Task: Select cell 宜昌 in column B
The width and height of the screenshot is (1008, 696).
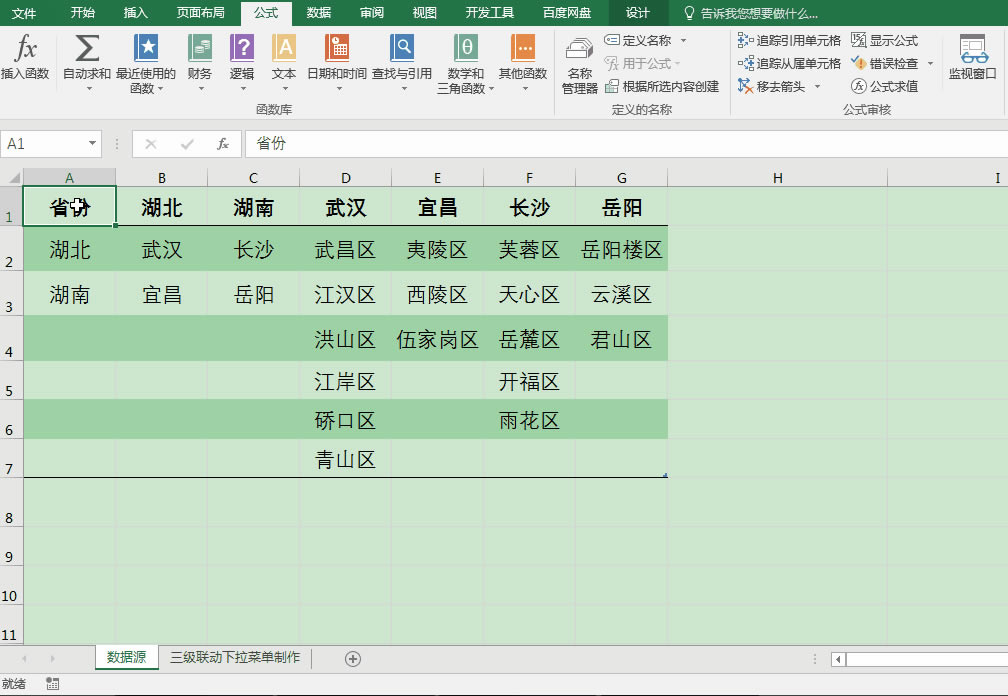Action: 161,294
